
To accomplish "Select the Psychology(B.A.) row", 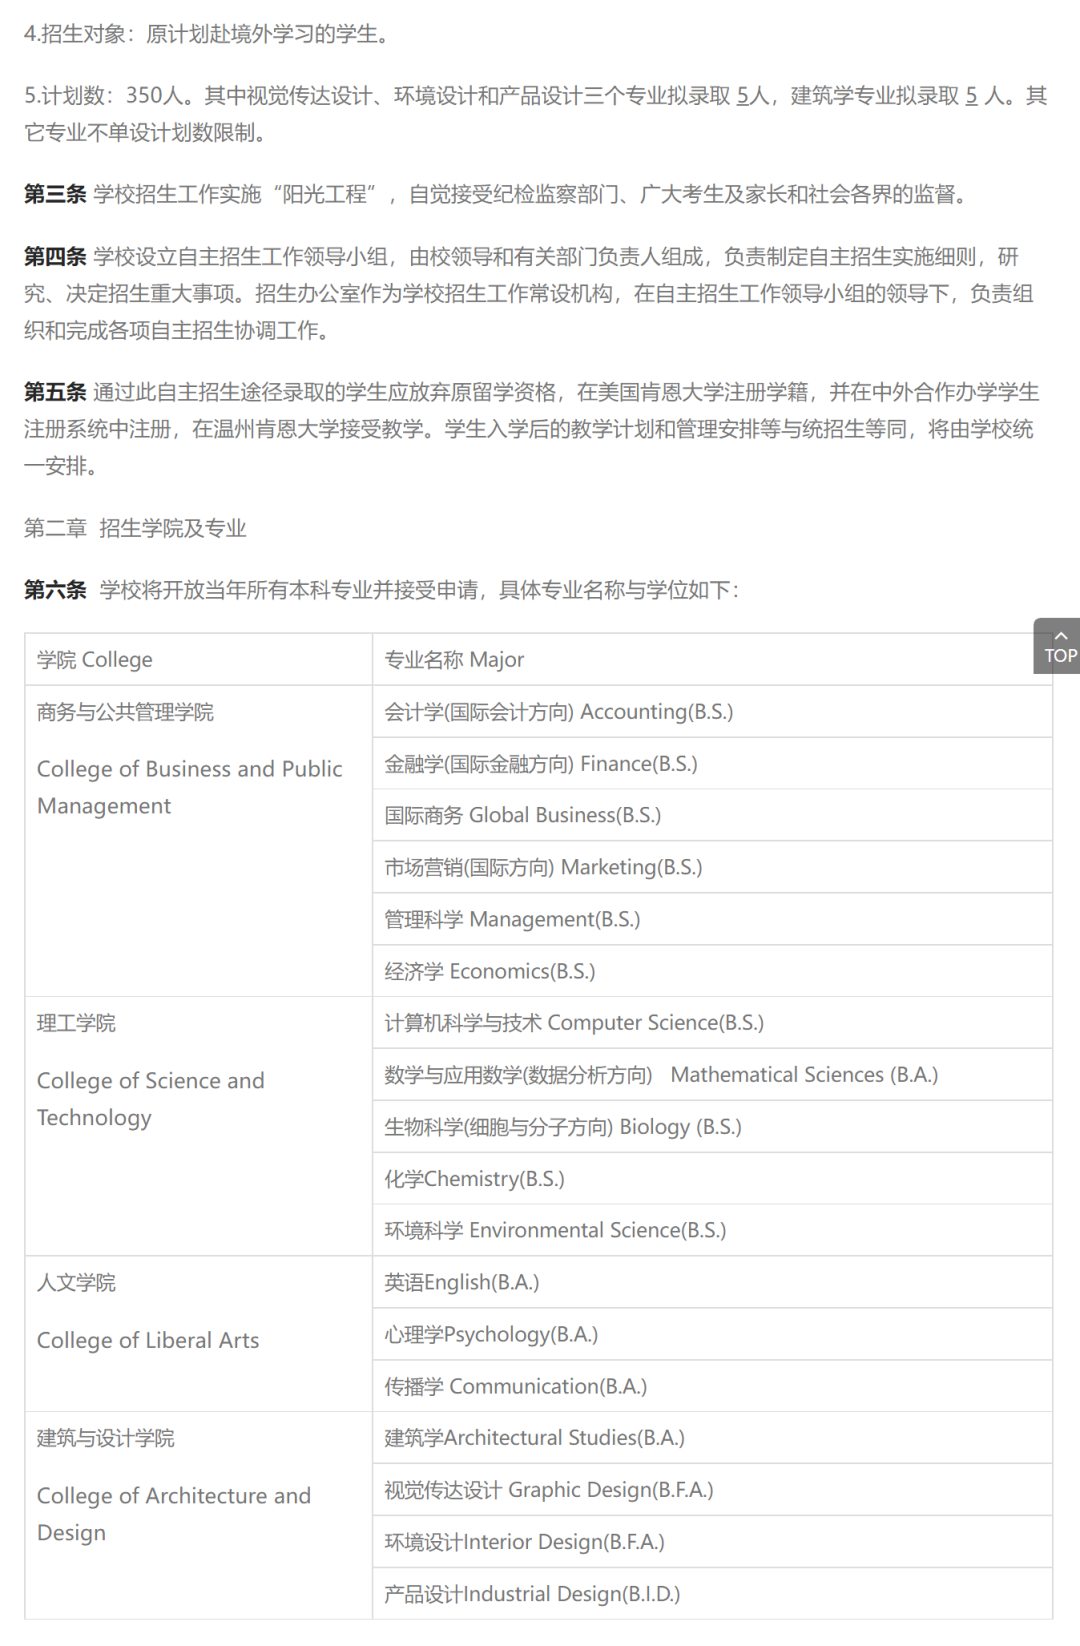I will (x=712, y=1335).
